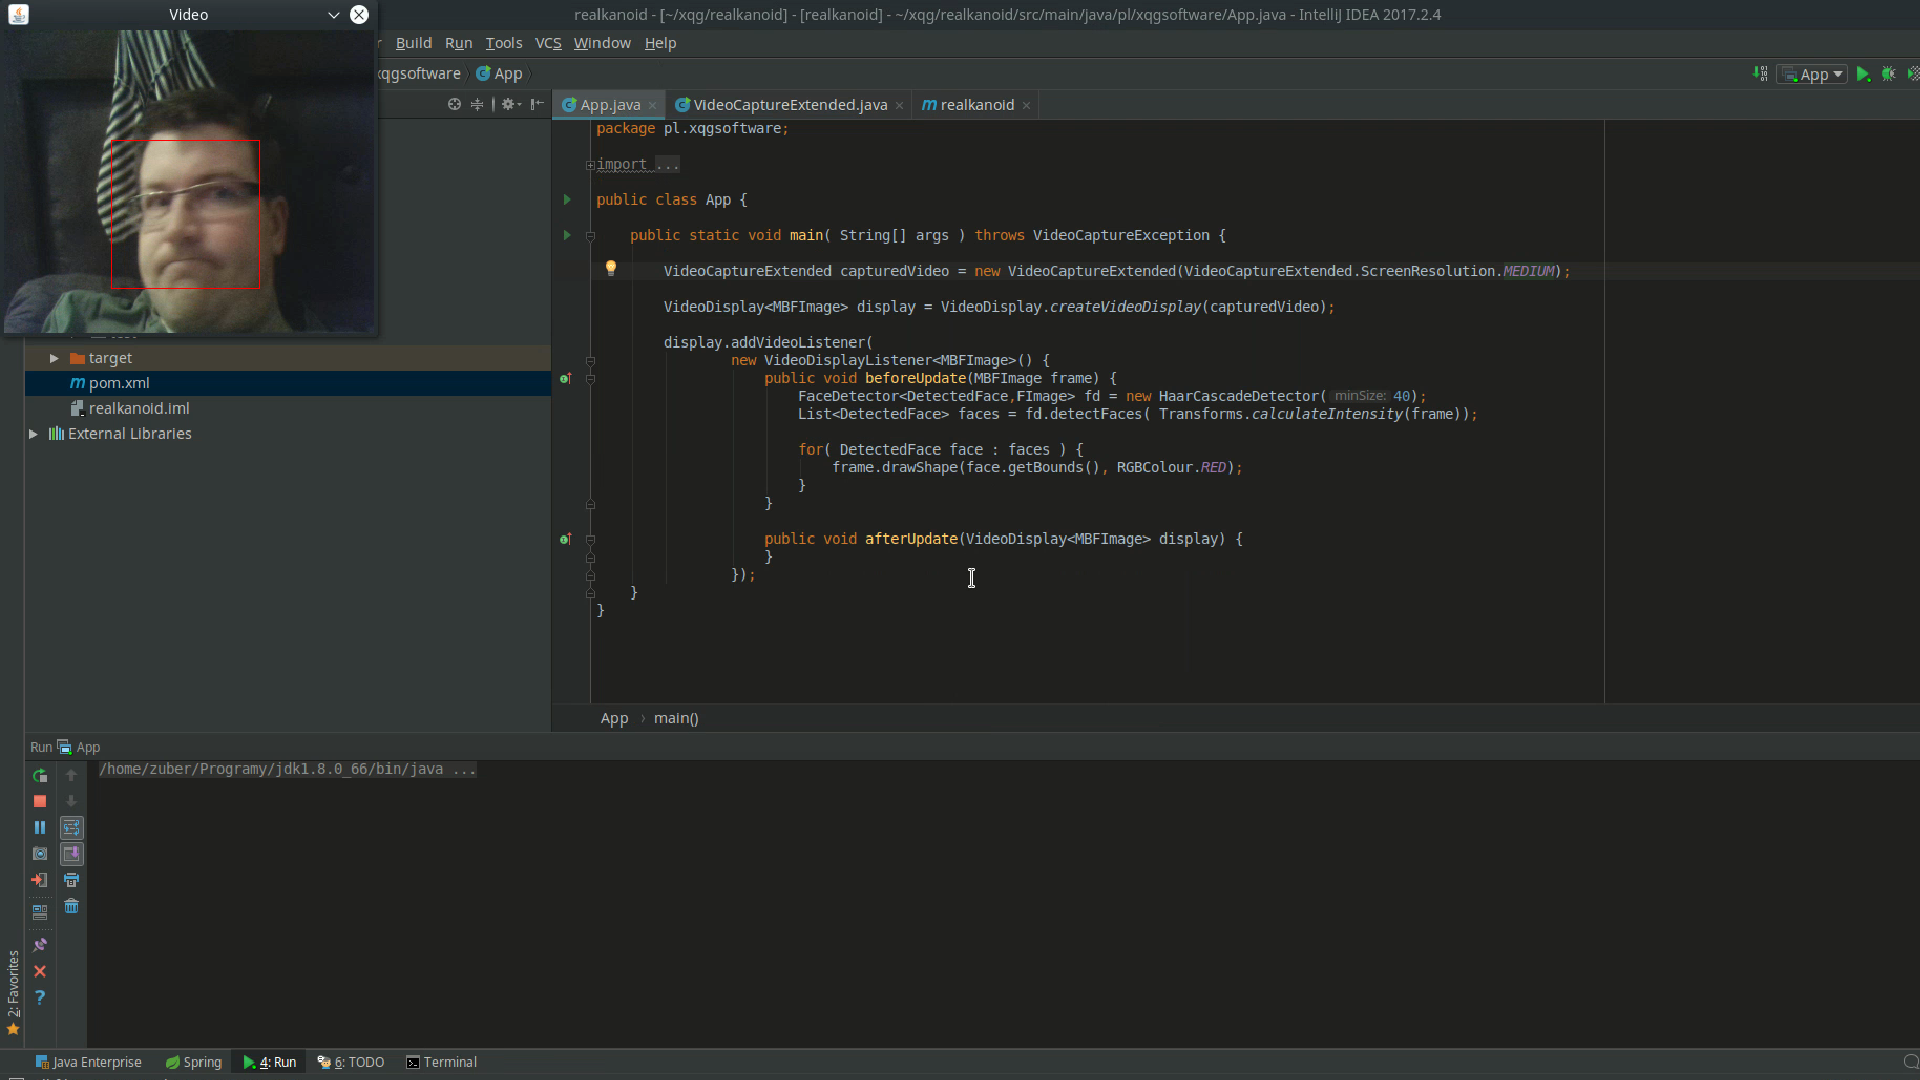Open the App run configuration dropdown
The image size is (1920, 1080).
[1812, 74]
